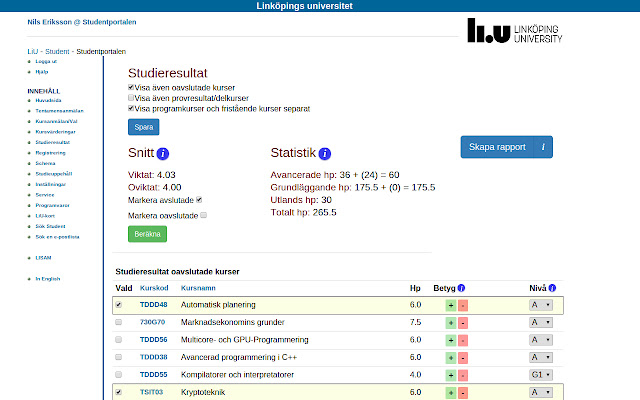Click plus for Marknadsekonomins grunder

tap(451, 323)
